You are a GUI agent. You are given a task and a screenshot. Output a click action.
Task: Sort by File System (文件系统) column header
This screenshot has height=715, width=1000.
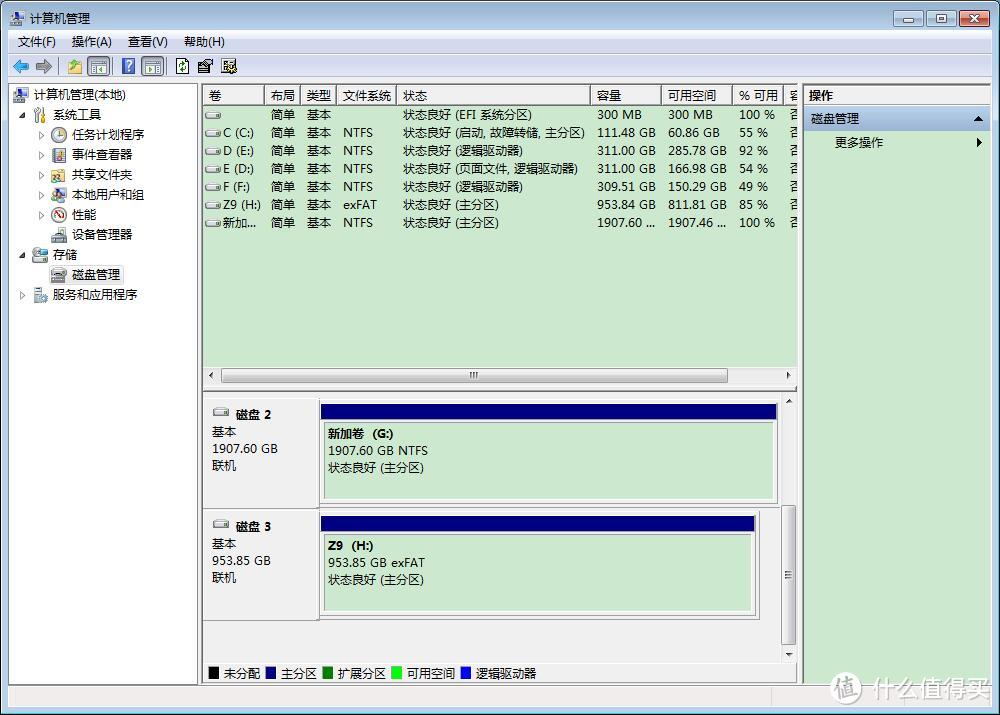click(367, 96)
